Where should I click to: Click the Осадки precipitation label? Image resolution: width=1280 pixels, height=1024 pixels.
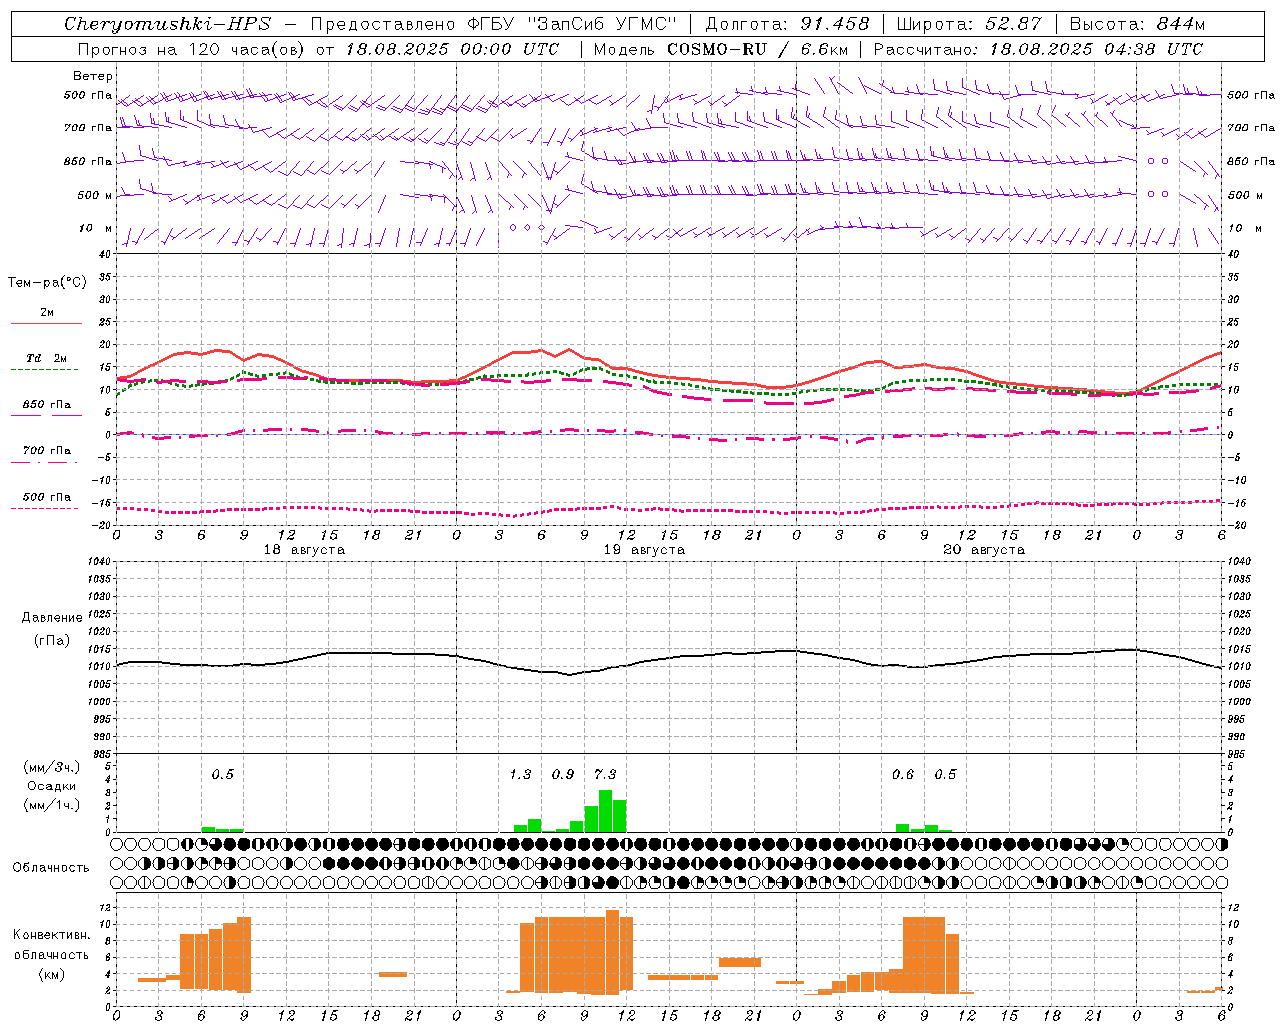click(51, 786)
